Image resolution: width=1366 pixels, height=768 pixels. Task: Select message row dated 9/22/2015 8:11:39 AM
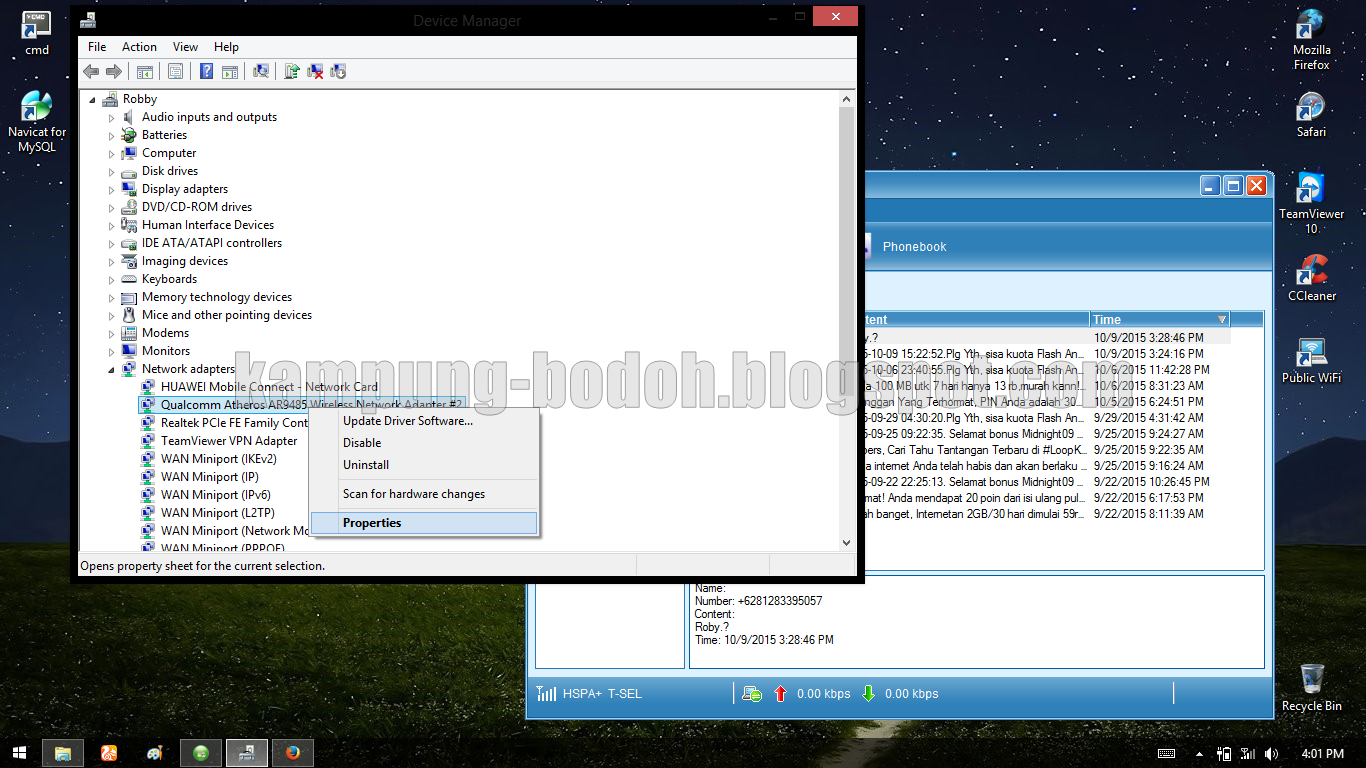coord(1045,514)
